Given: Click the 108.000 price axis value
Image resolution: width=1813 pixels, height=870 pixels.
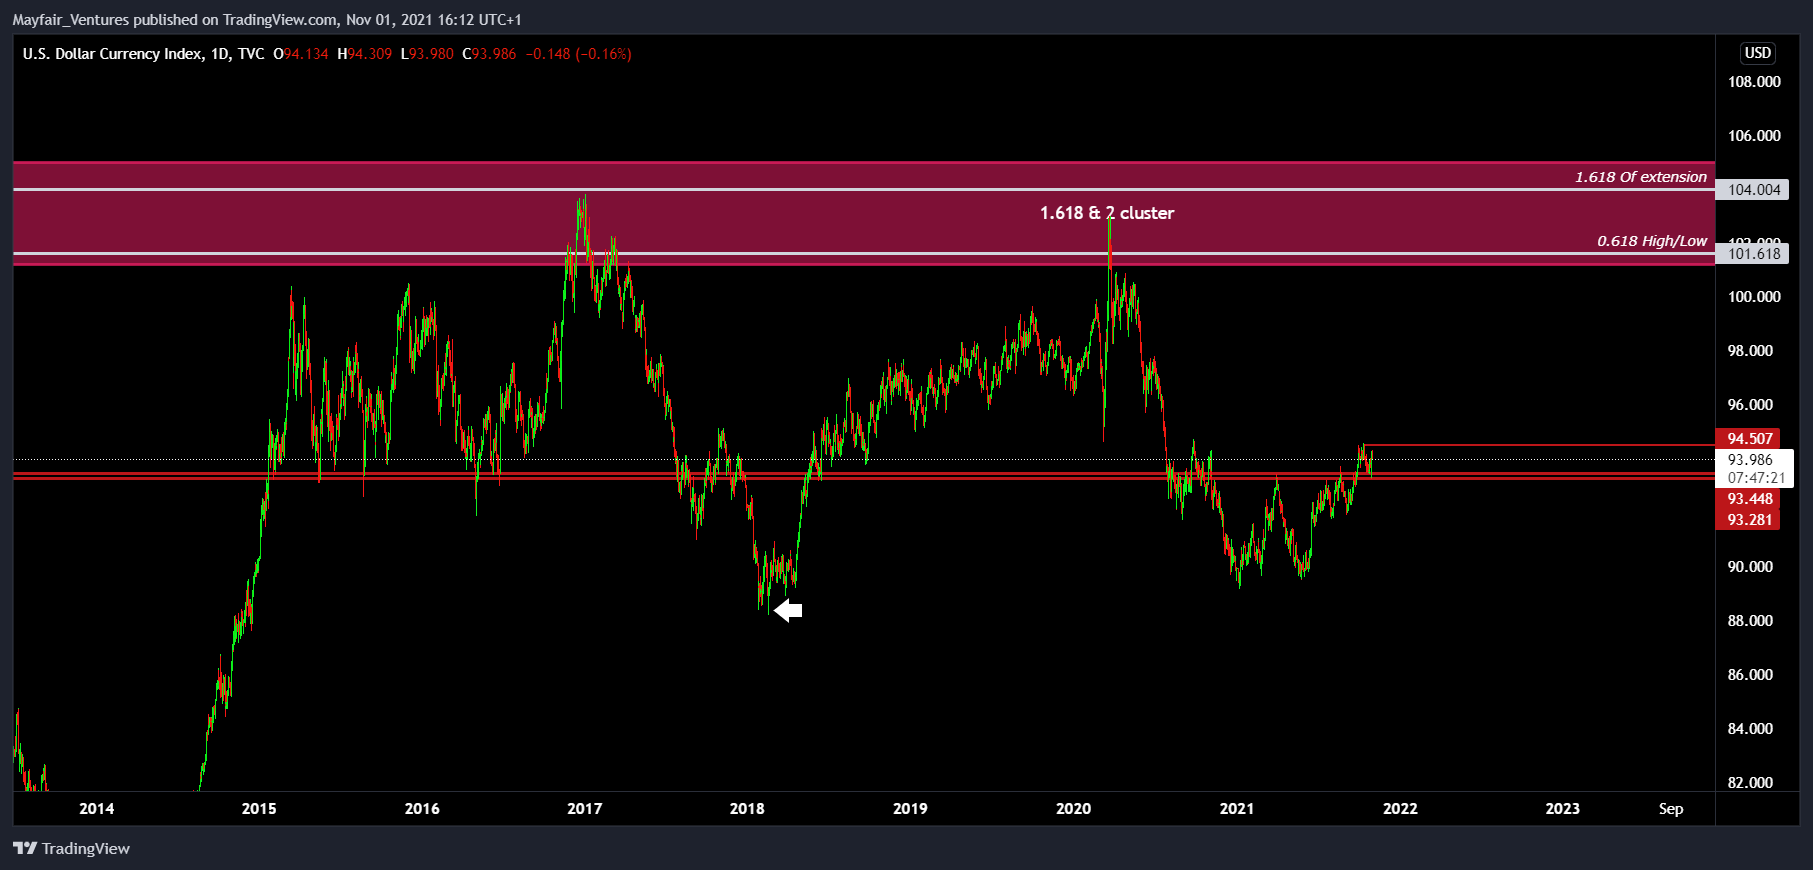Looking at the screenshot, I should point(1754,82).
